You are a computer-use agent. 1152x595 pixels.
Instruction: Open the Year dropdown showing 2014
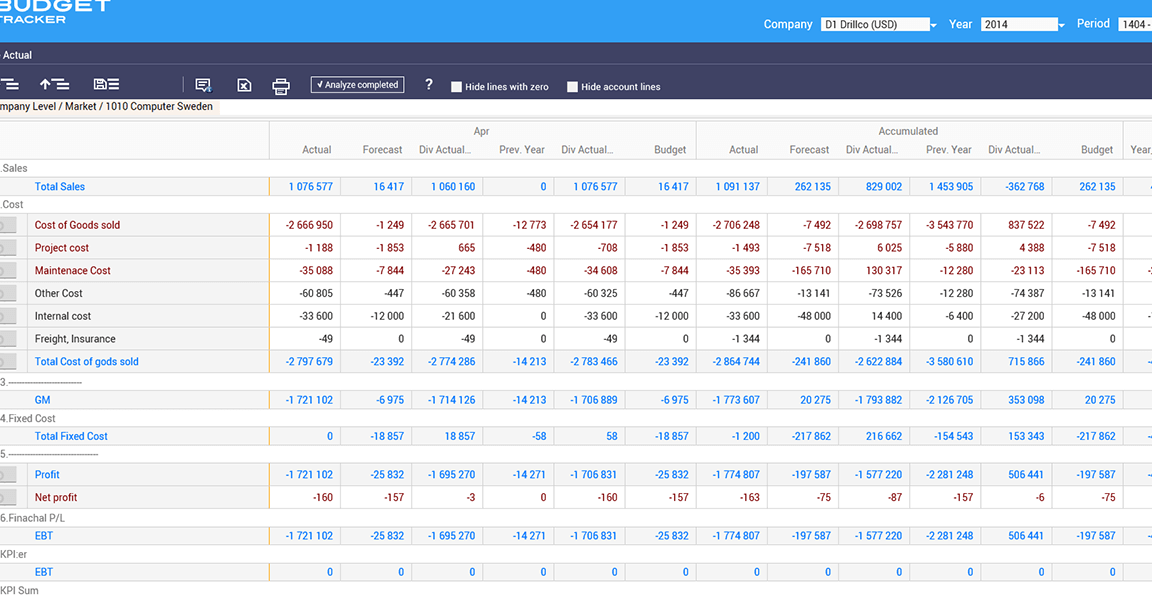click(1023, 24)
